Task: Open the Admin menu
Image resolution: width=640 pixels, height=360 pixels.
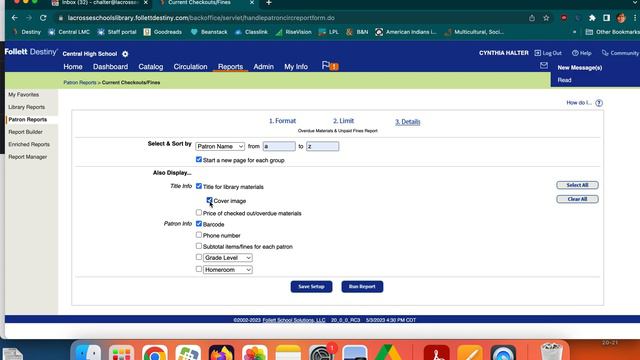Action: point(264,67)
